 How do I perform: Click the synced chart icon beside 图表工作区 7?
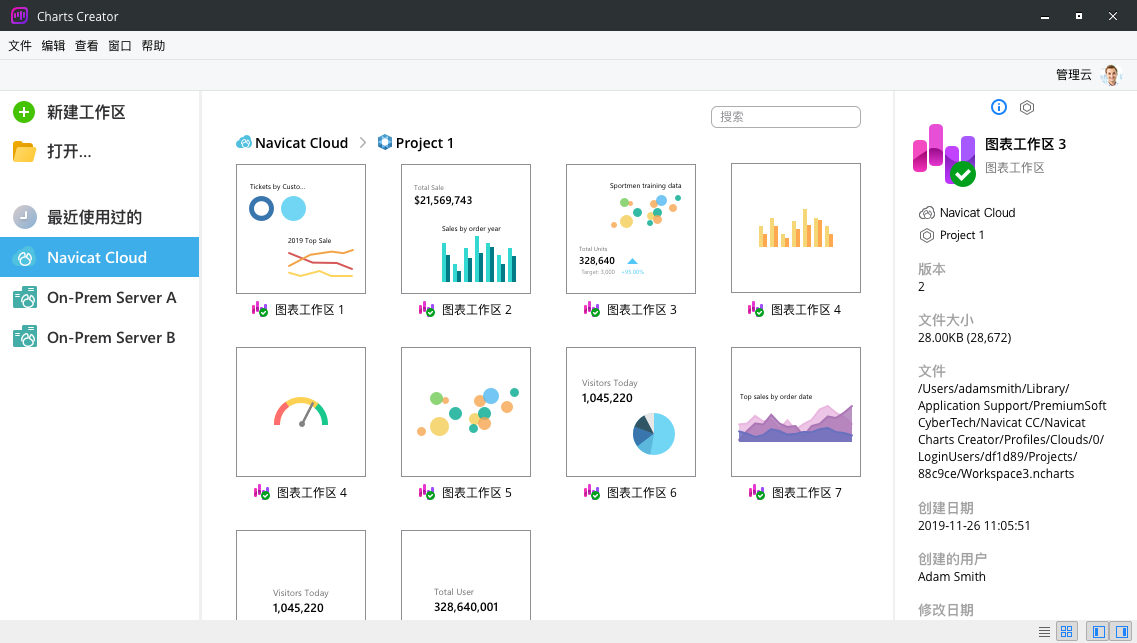pos(756,492)
